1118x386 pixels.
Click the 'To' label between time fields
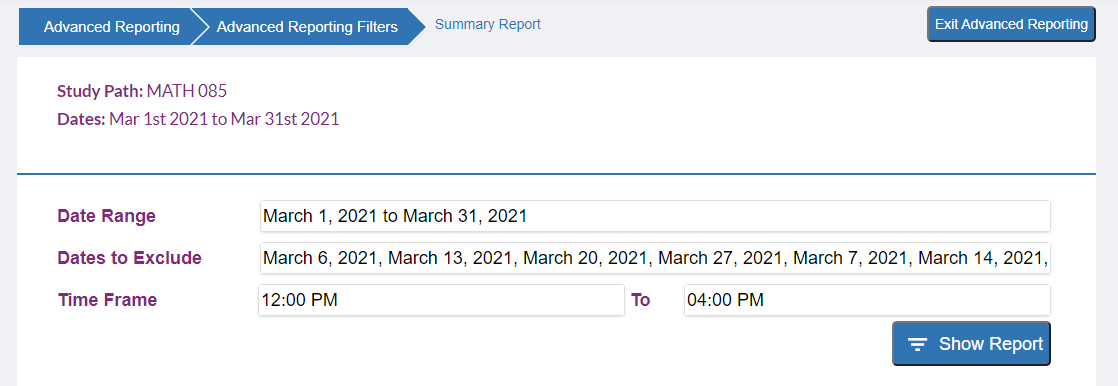coord(641,300)
